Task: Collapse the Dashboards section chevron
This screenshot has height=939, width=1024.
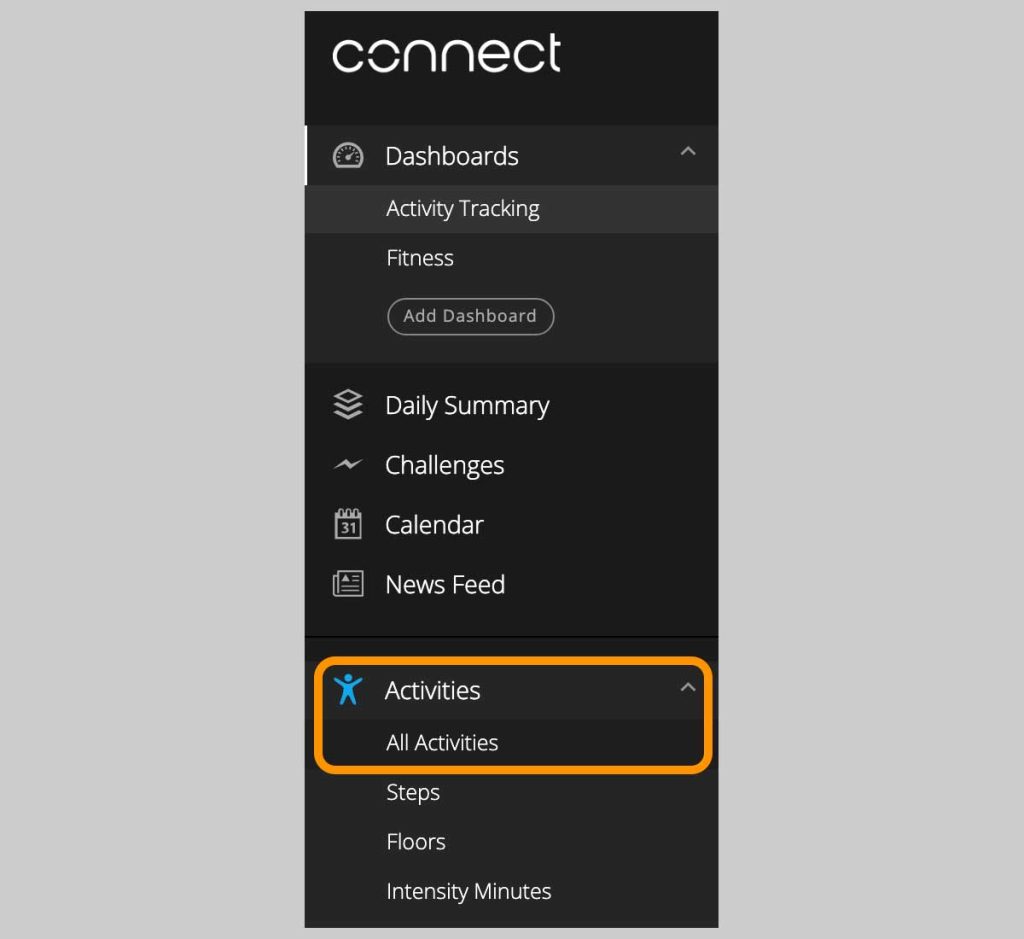Action: tap(687, 152)
